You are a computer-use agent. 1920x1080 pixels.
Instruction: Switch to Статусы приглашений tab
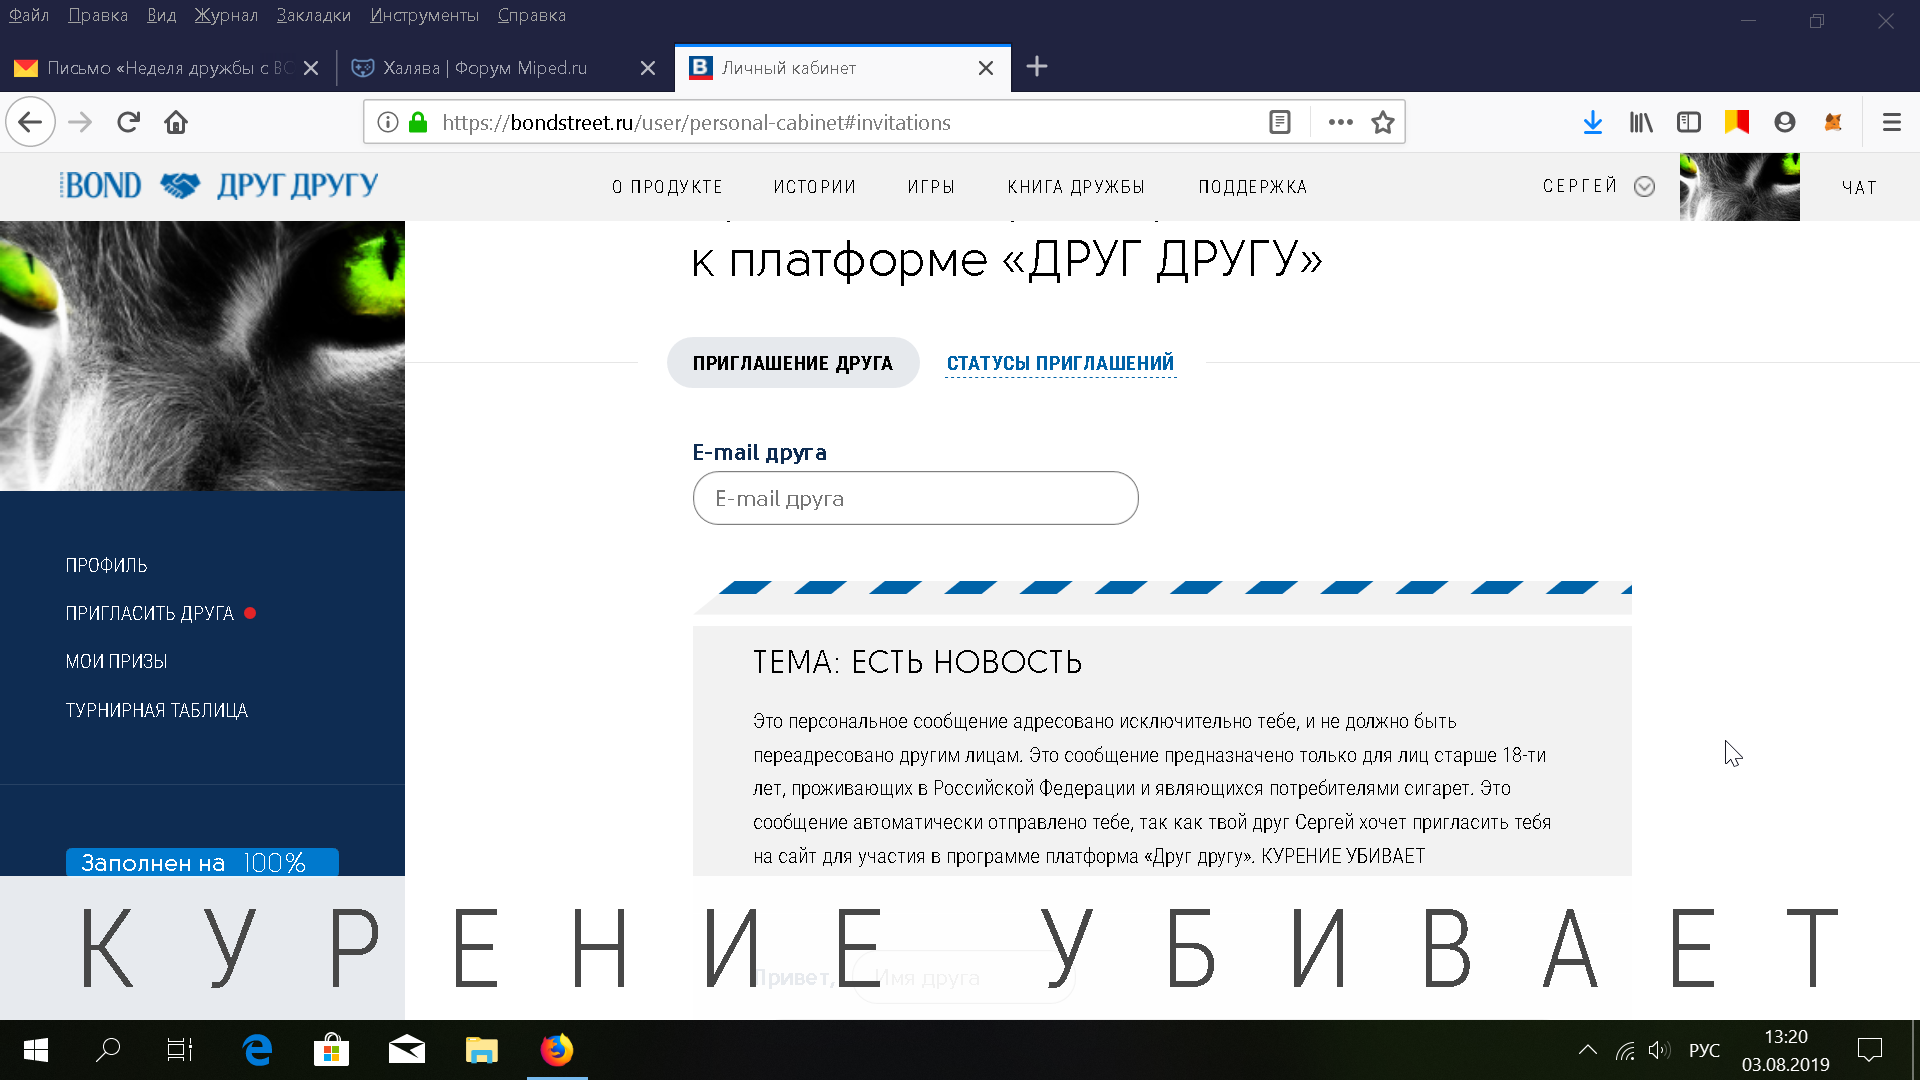point(1060,363)
